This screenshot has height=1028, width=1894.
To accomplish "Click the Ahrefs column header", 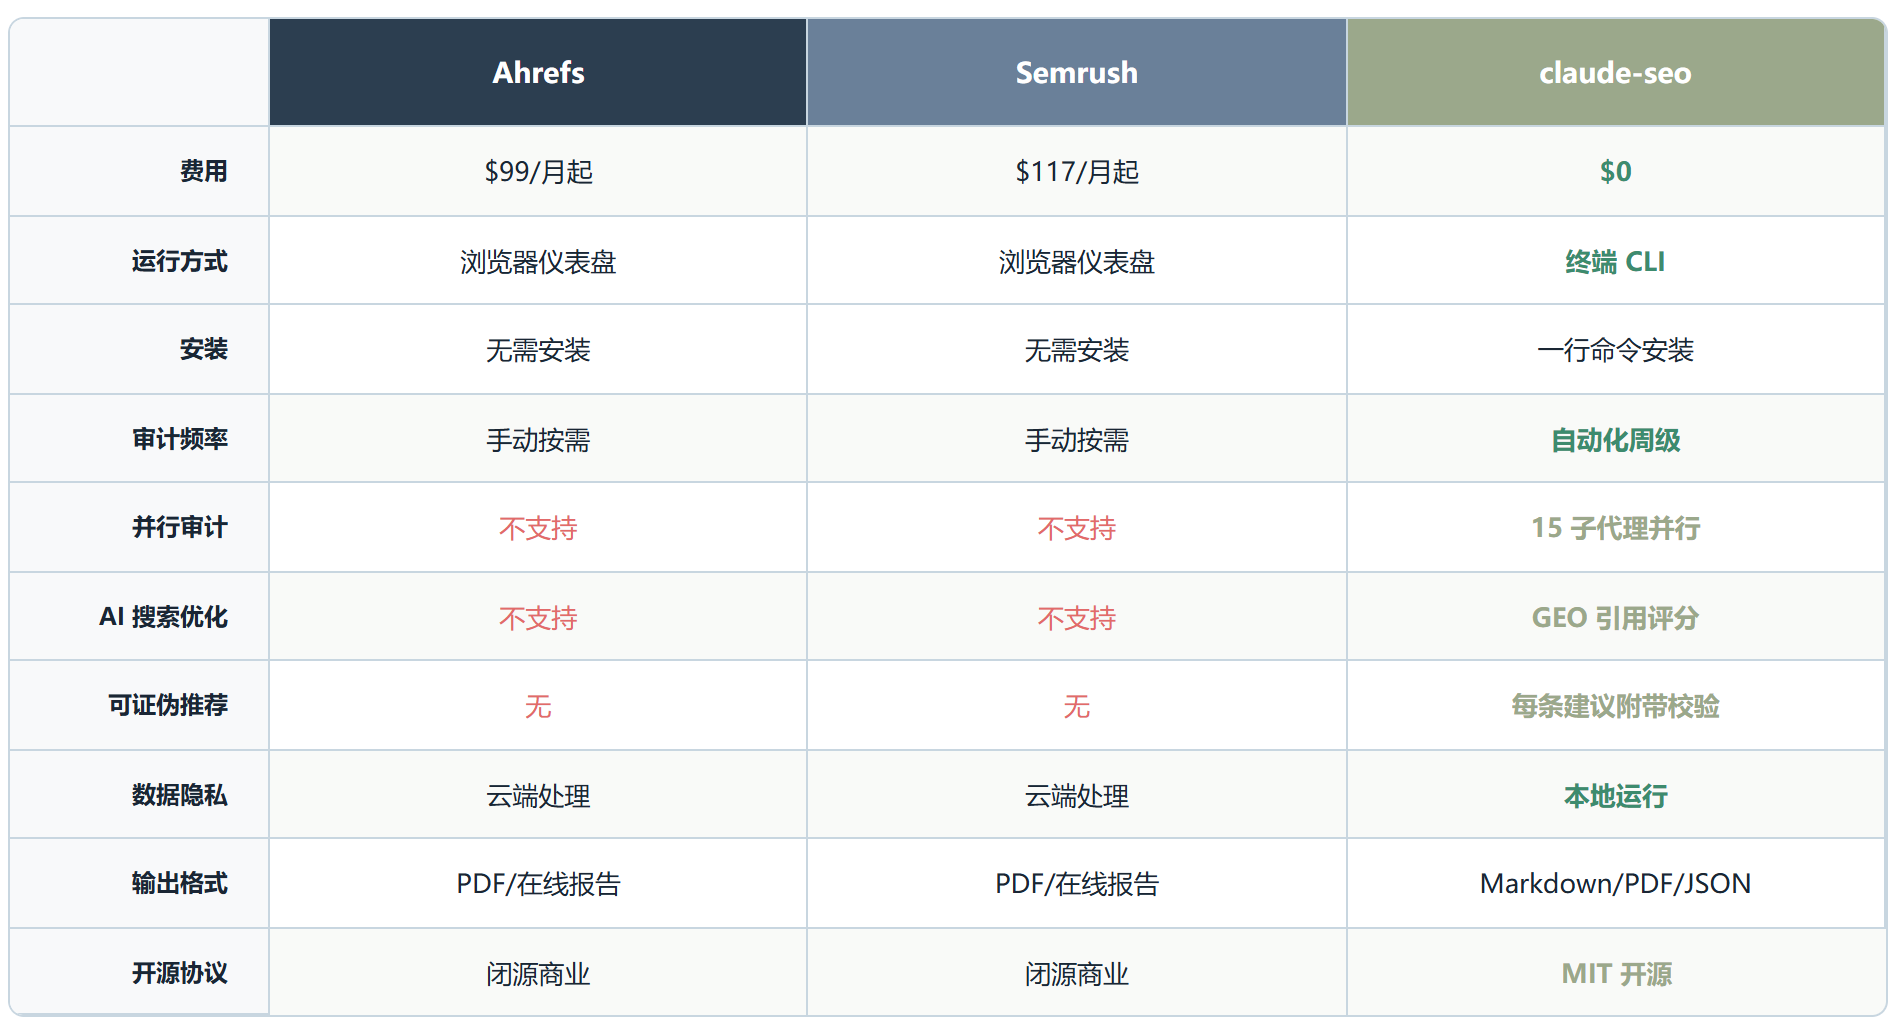I will point(538,72).
